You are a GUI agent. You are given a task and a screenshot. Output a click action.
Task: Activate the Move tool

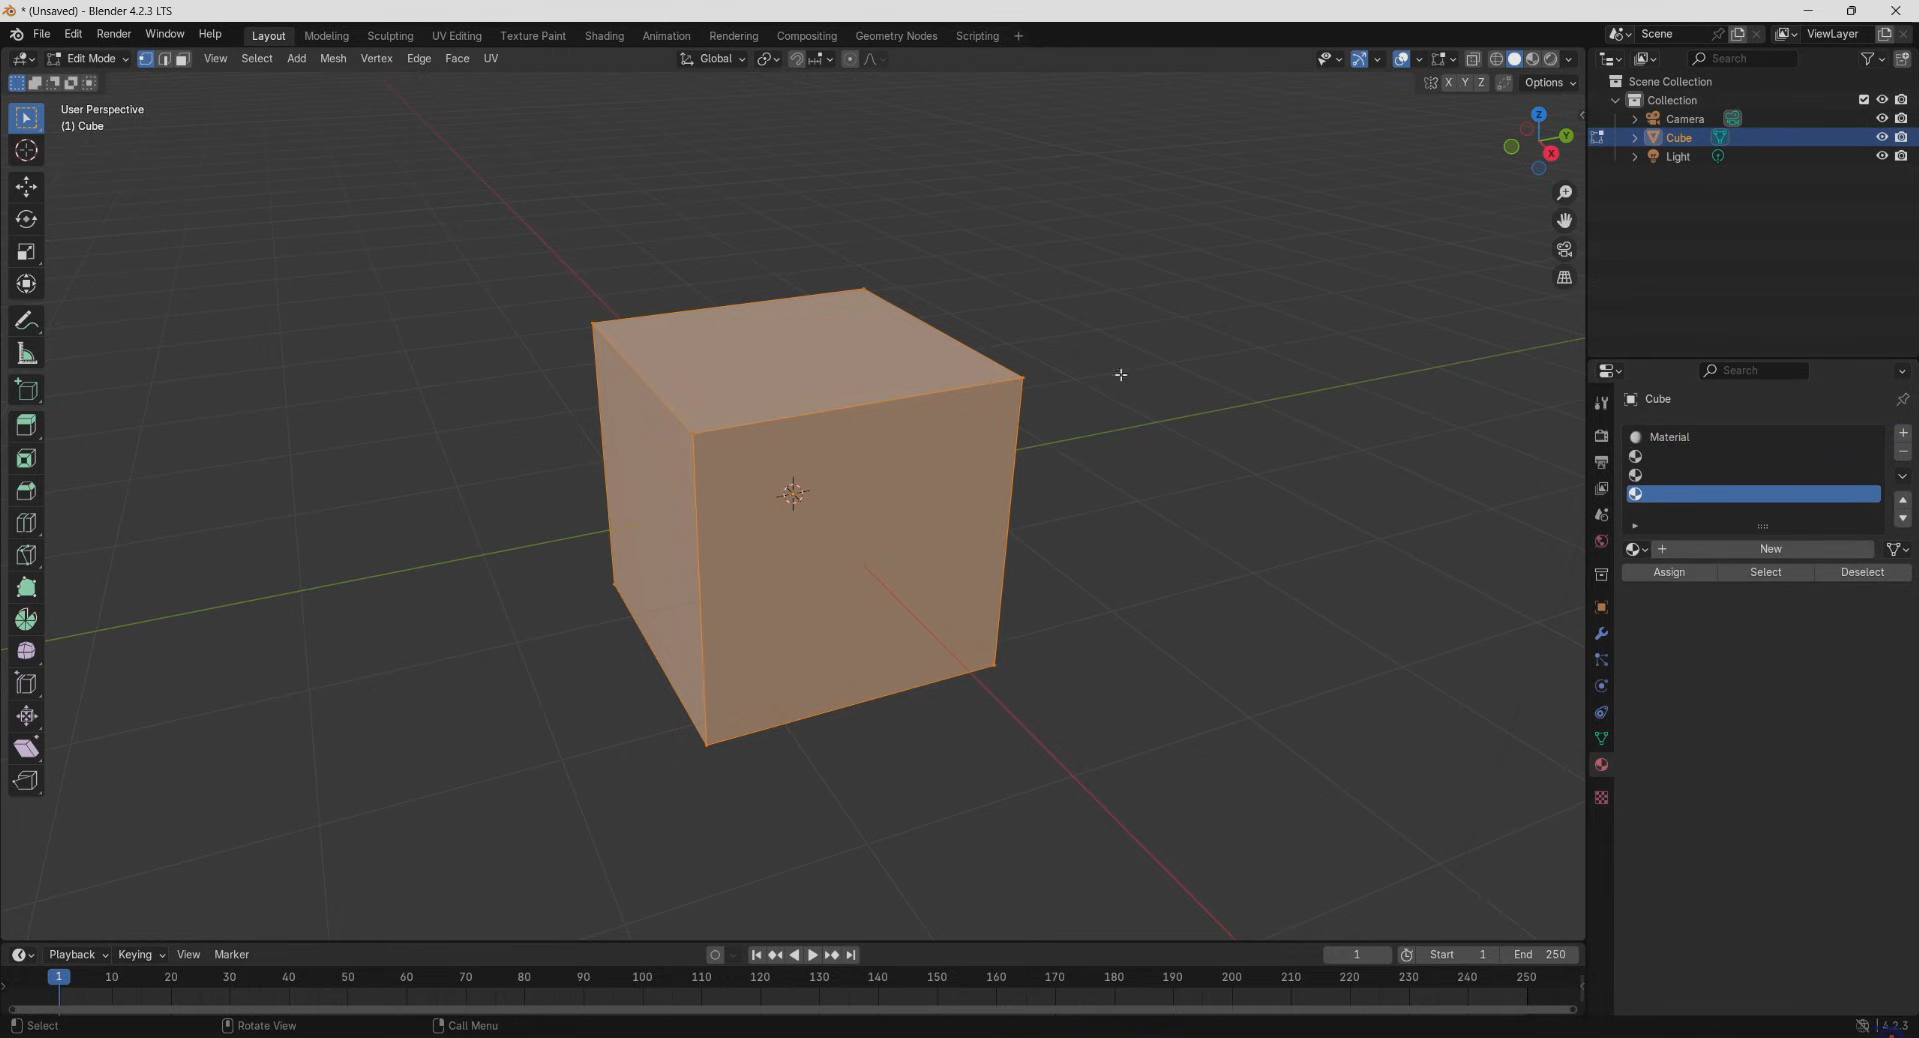[26, 187]
